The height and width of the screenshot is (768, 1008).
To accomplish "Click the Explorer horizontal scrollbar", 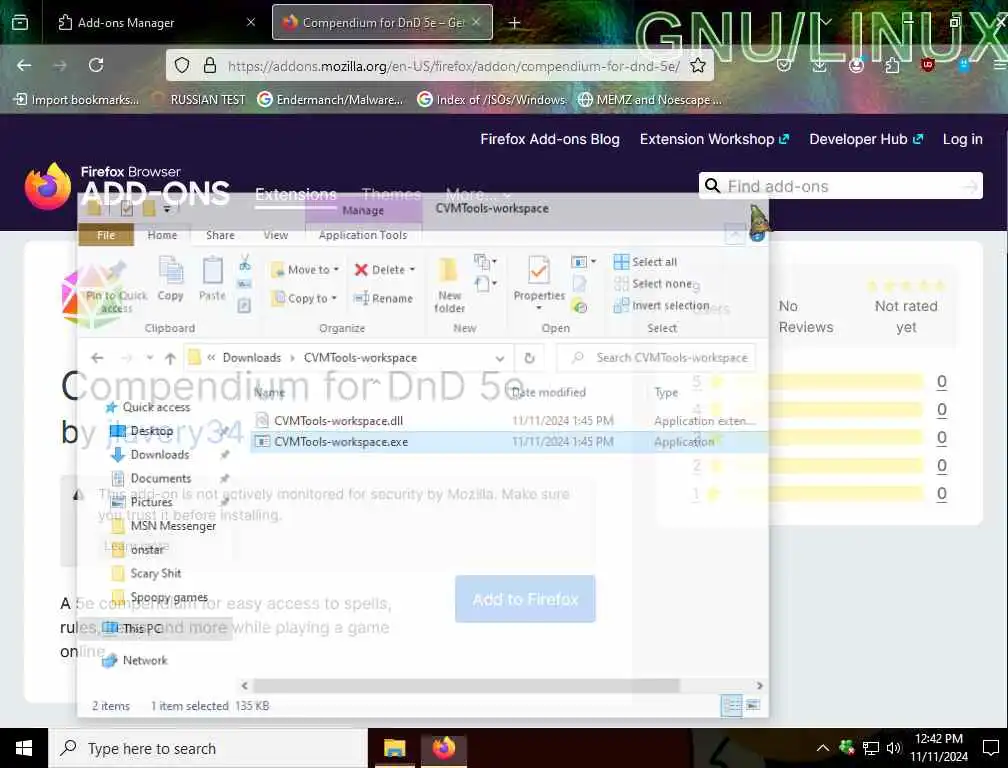I will pos(466,686).
